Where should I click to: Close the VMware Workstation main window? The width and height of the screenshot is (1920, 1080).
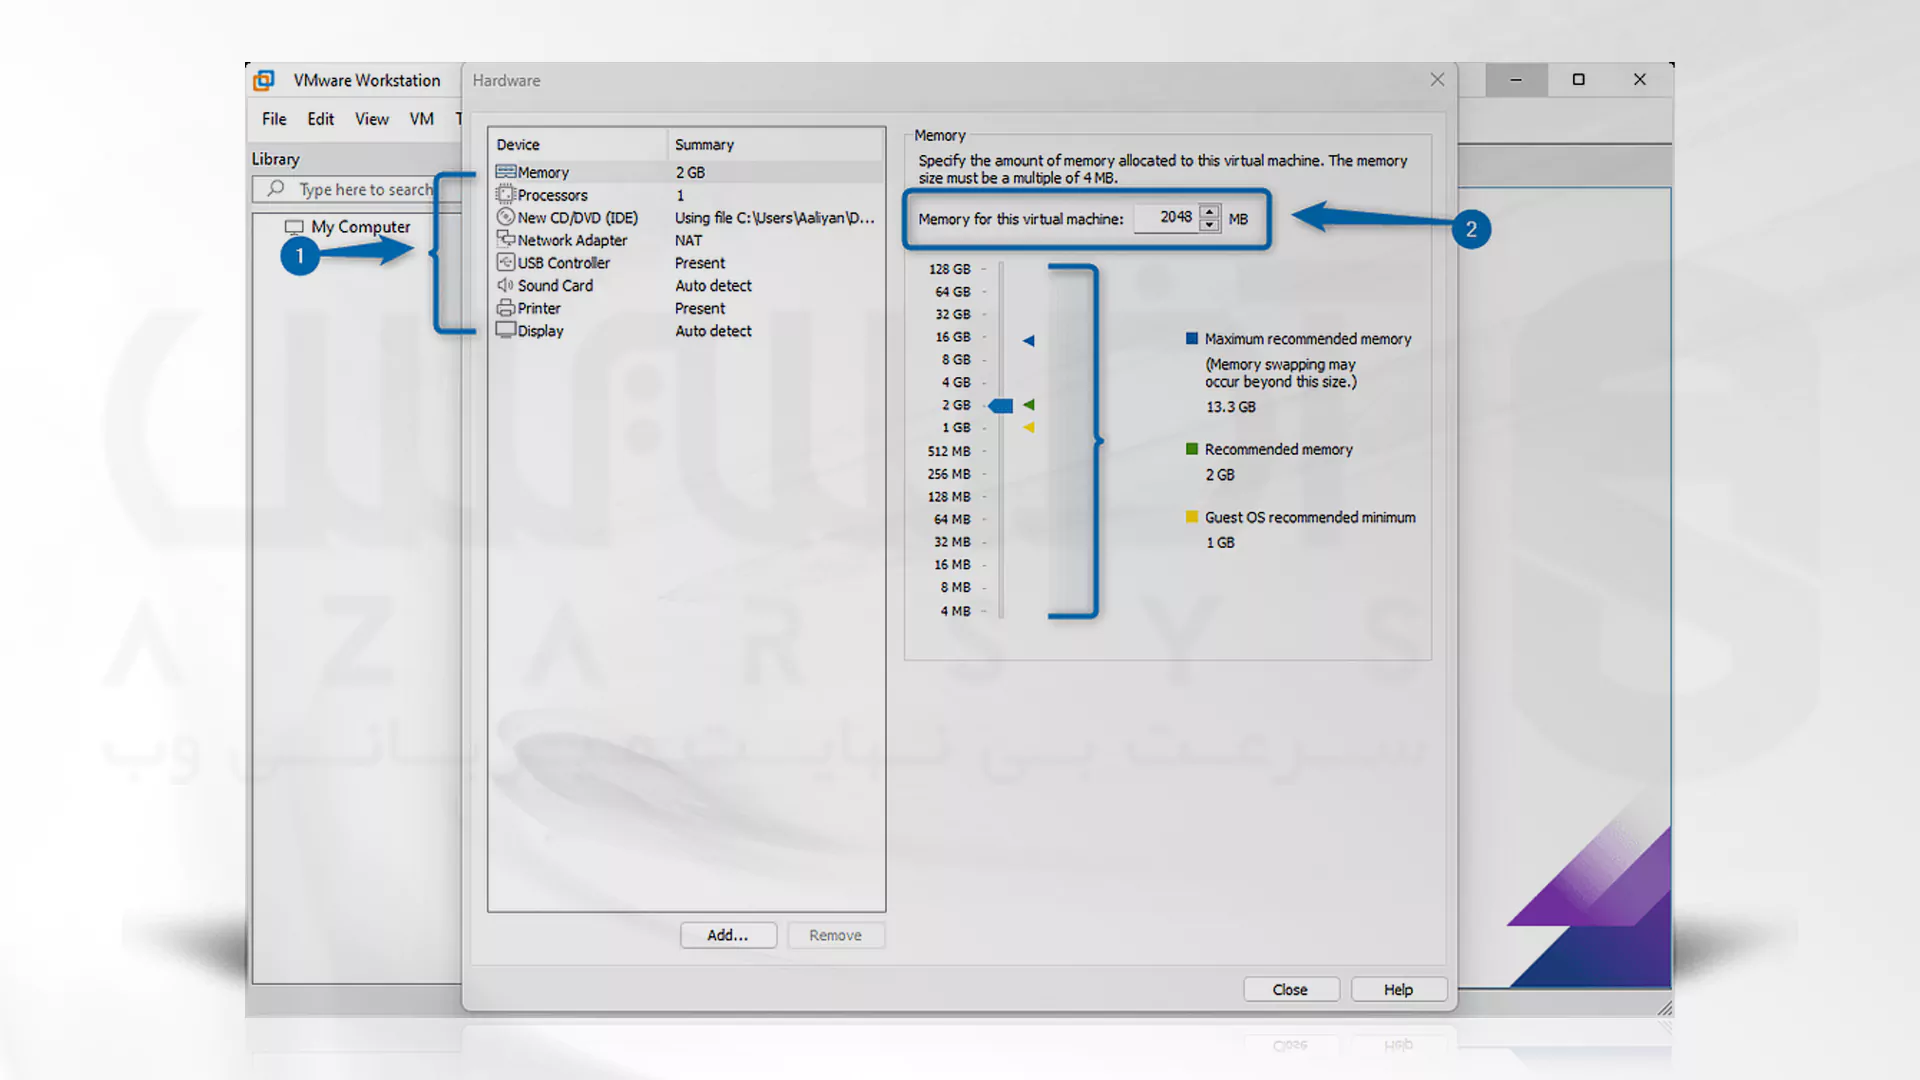[x=1640, y=80]
